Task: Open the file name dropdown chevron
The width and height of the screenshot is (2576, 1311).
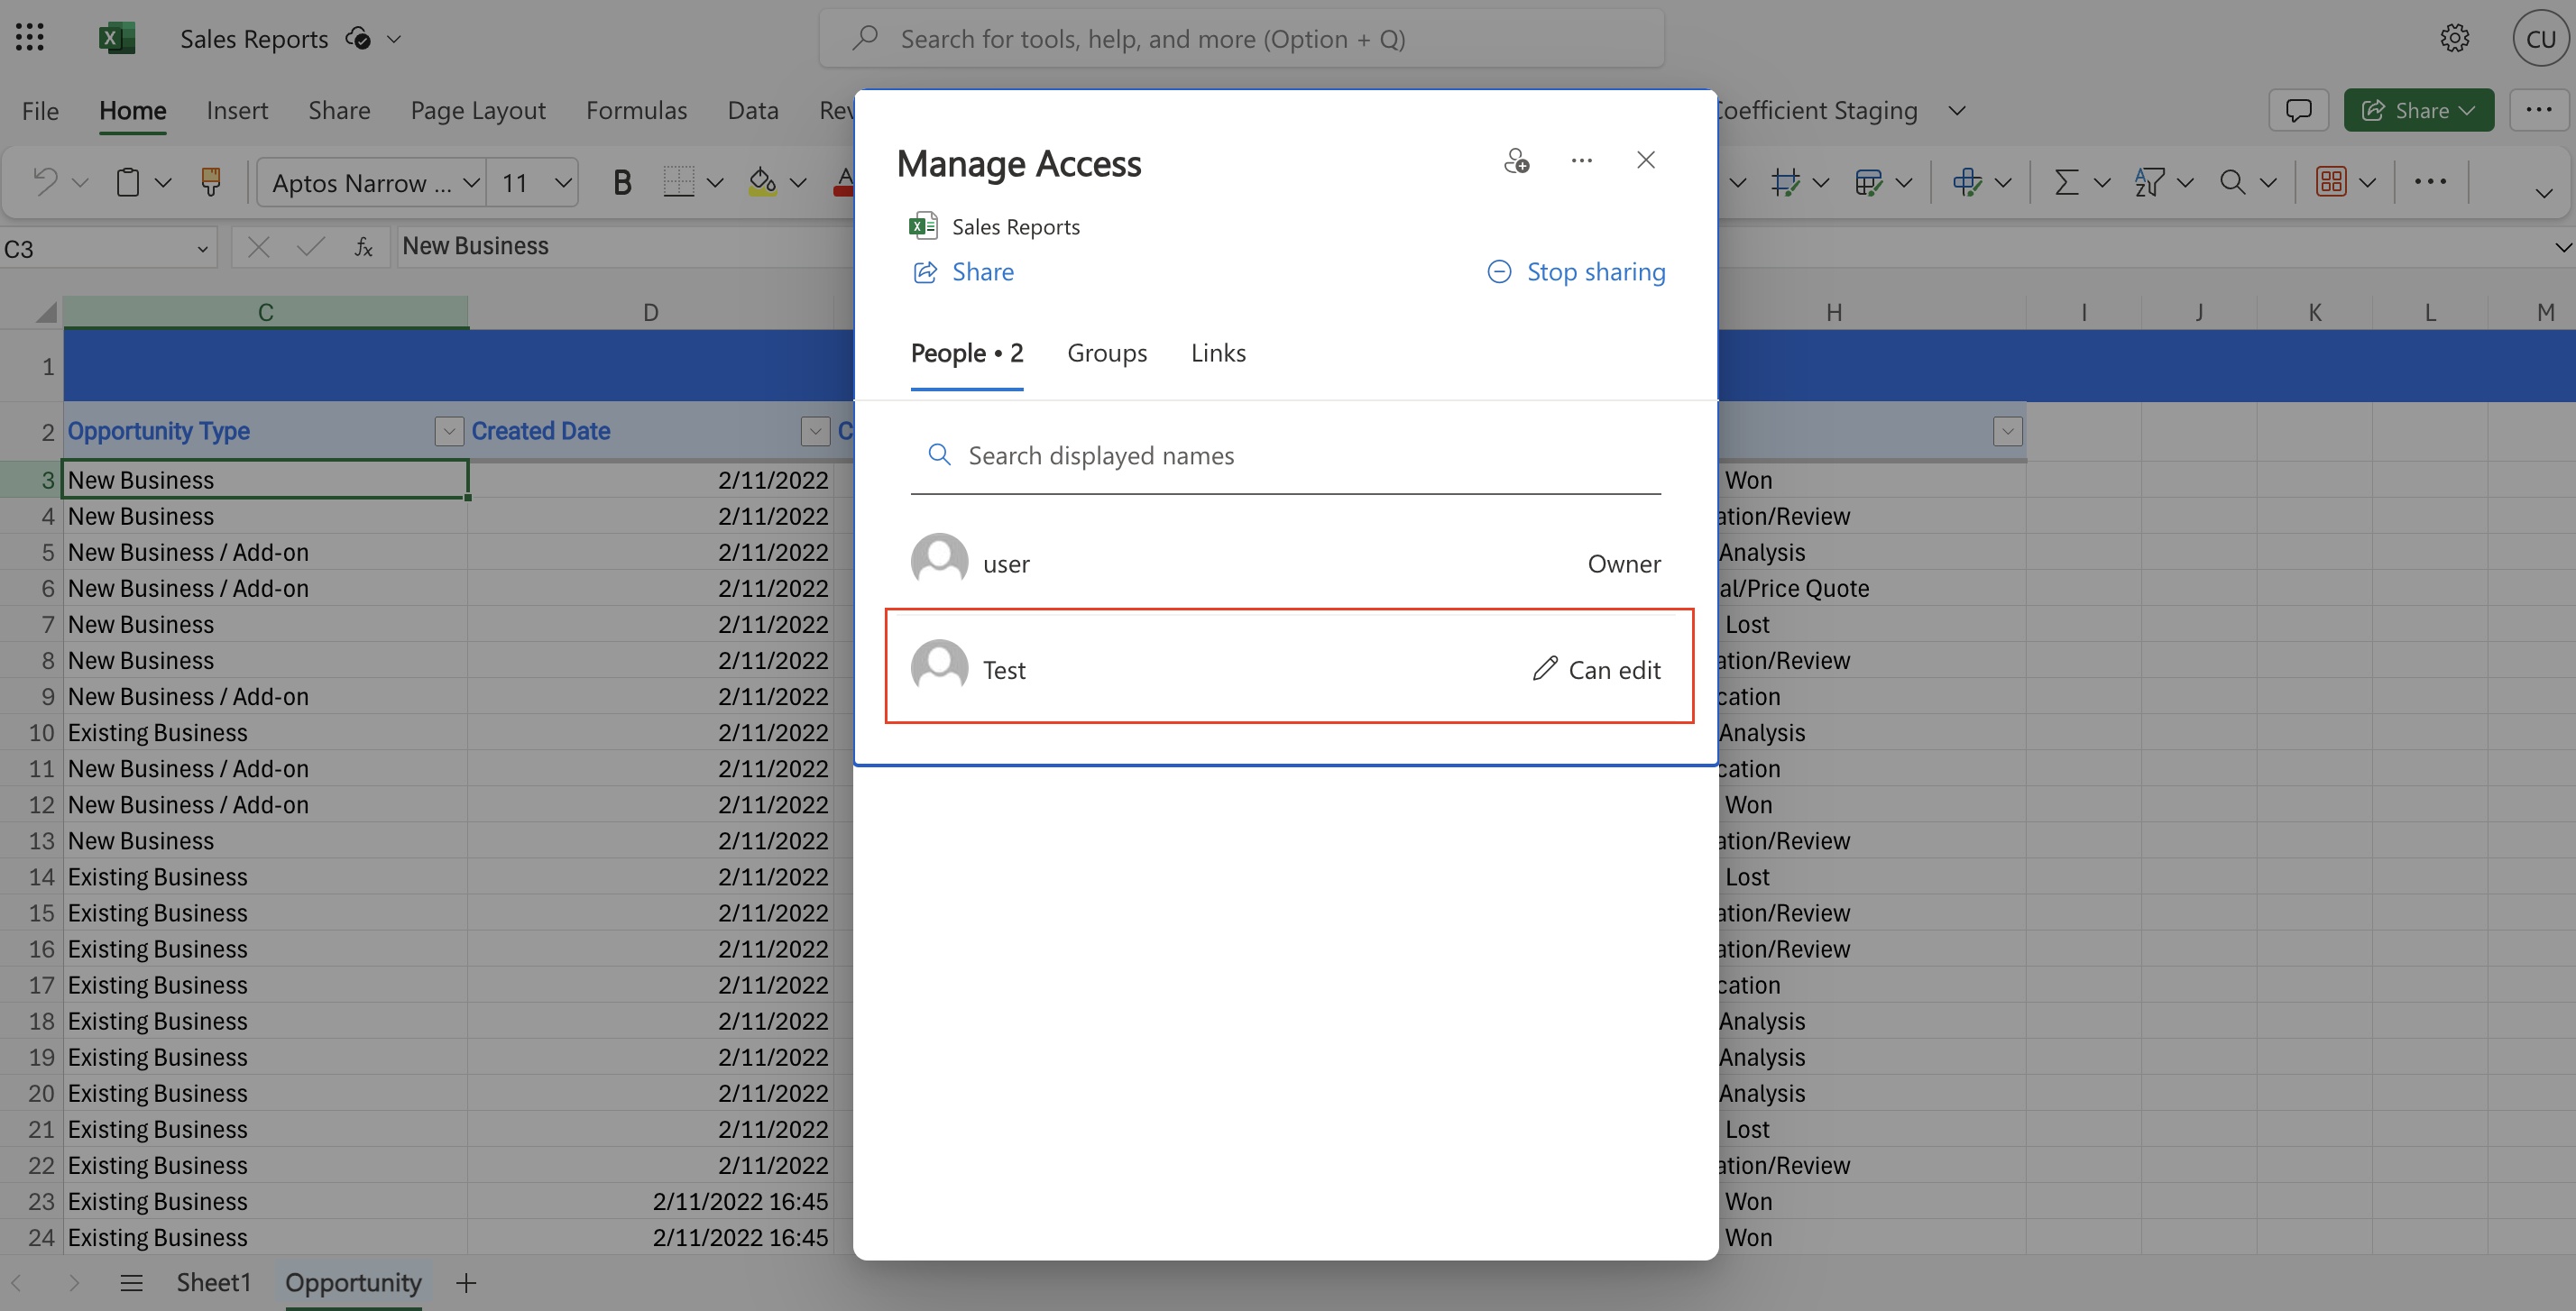Action: (394, 39)
